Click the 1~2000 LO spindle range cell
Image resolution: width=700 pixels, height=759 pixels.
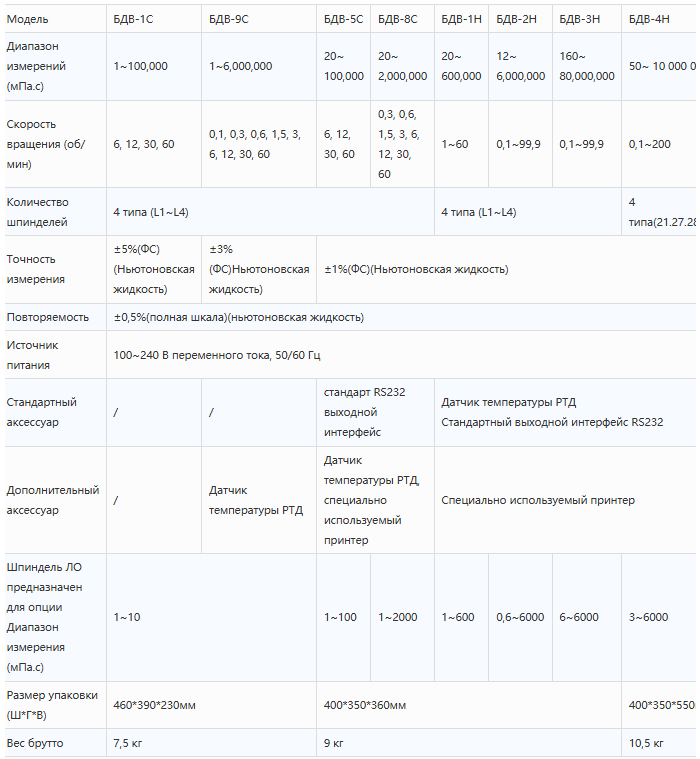[x=402, y=617]
